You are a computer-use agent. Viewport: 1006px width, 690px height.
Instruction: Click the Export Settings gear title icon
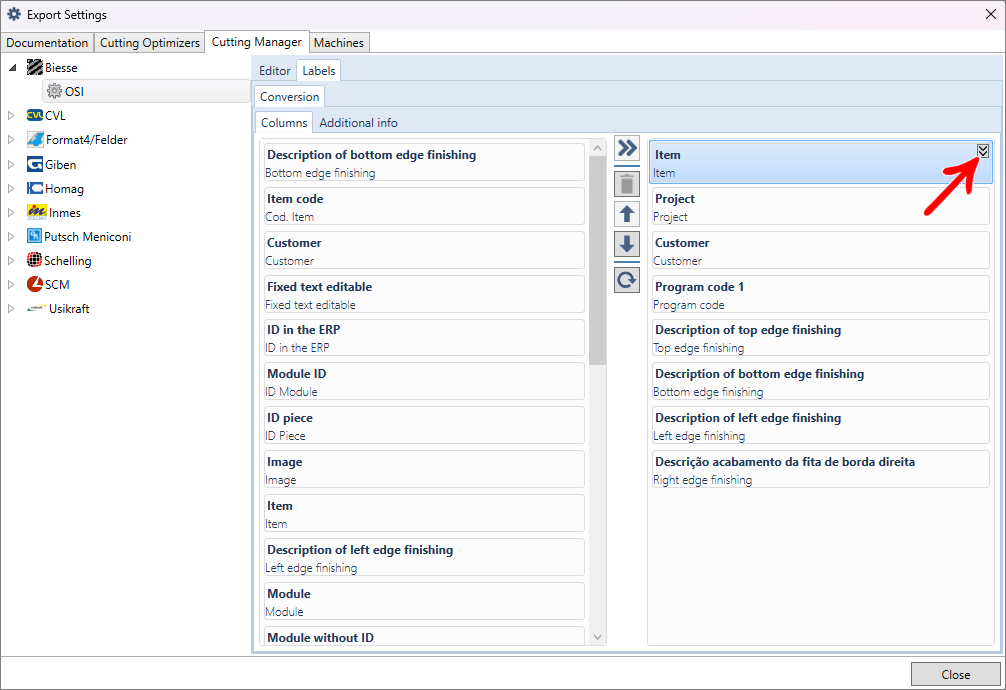(x=13, y=14)
